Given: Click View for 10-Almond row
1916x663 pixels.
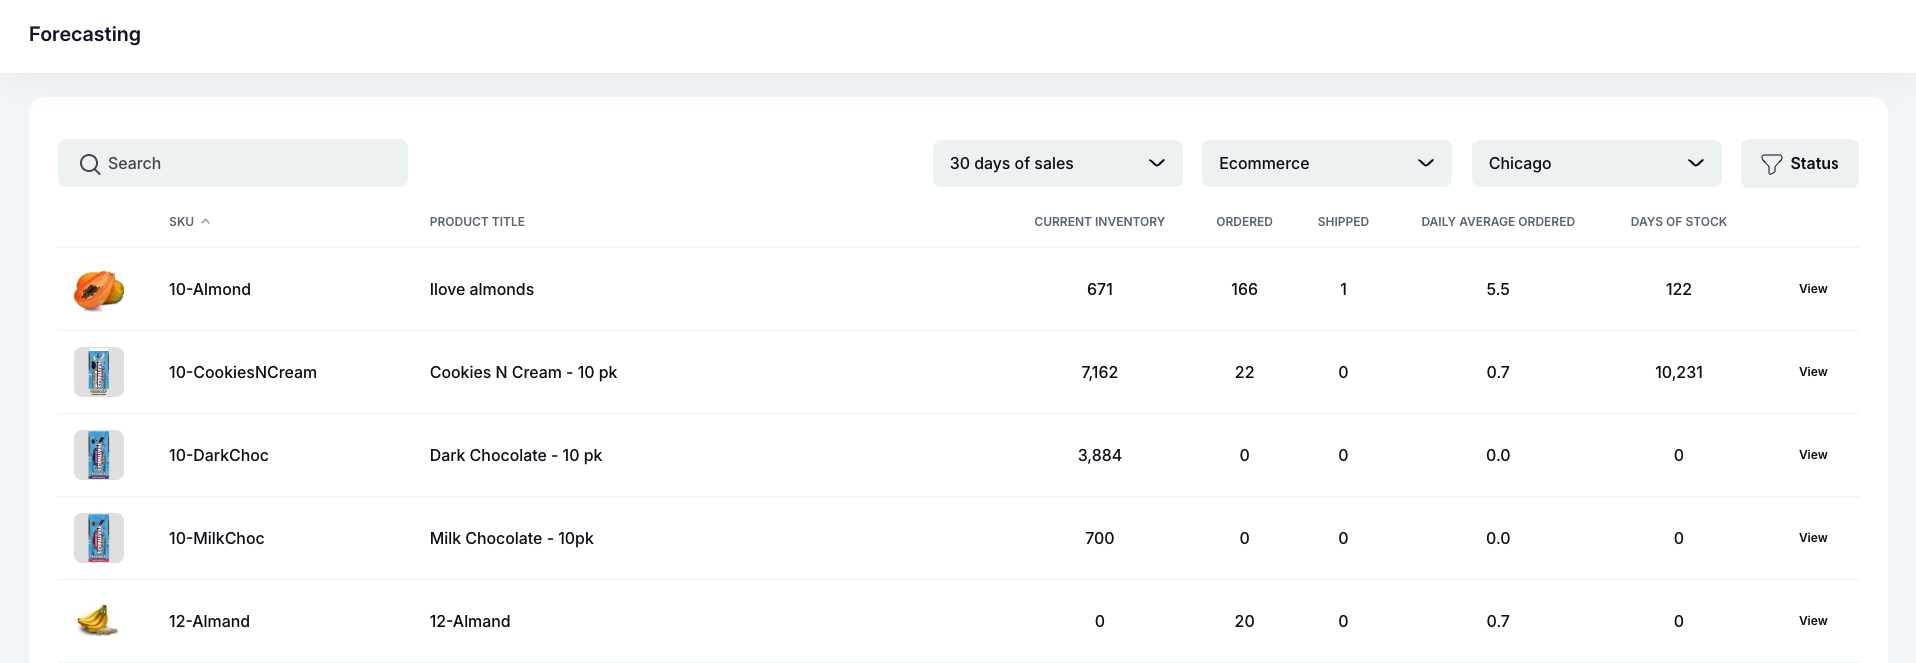Looking at the screenshot, I should (1812, 289).
